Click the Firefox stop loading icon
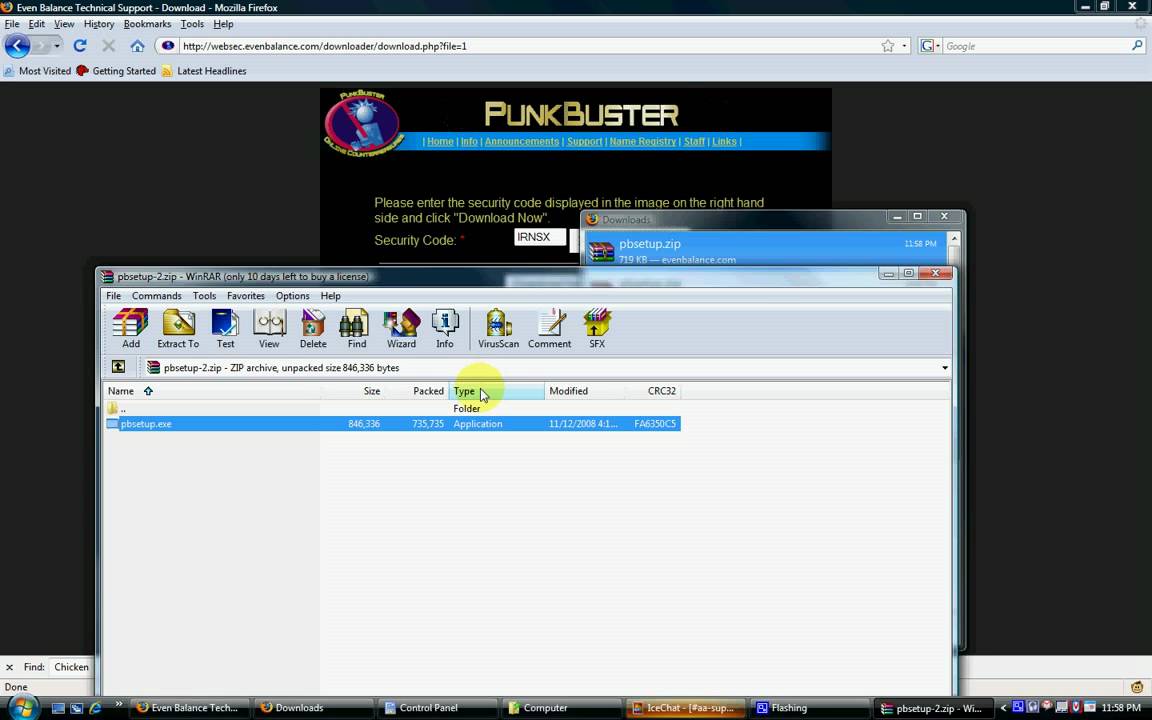1152x720 pixels. click(x=109, y=46)
